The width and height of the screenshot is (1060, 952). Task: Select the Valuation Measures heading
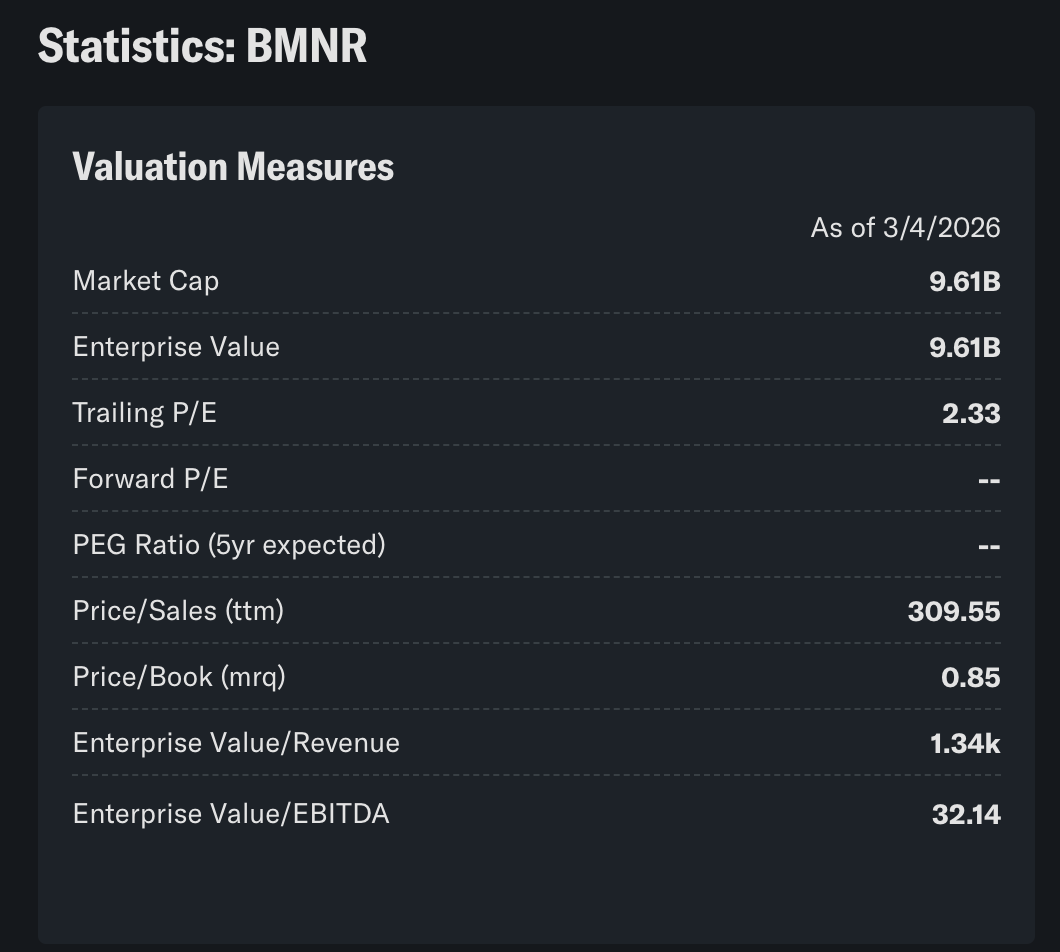click(x=232, y=166)
